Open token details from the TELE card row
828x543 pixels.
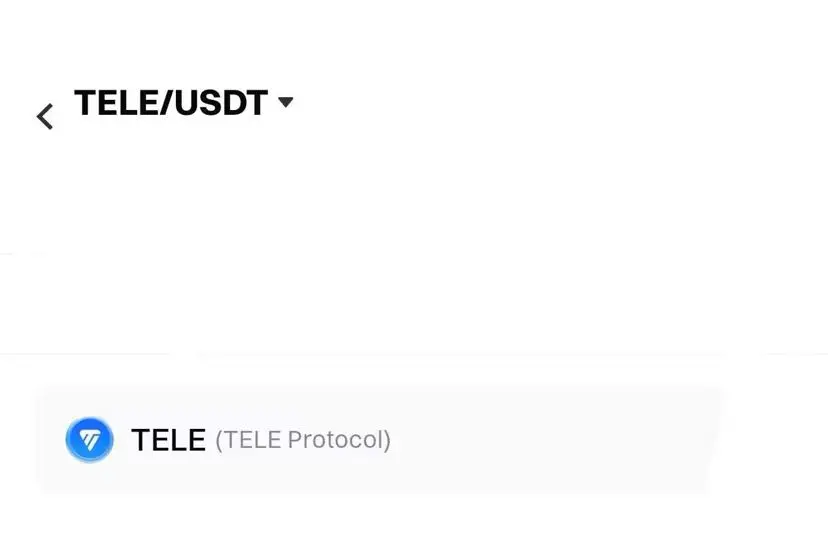click(379, 439)
